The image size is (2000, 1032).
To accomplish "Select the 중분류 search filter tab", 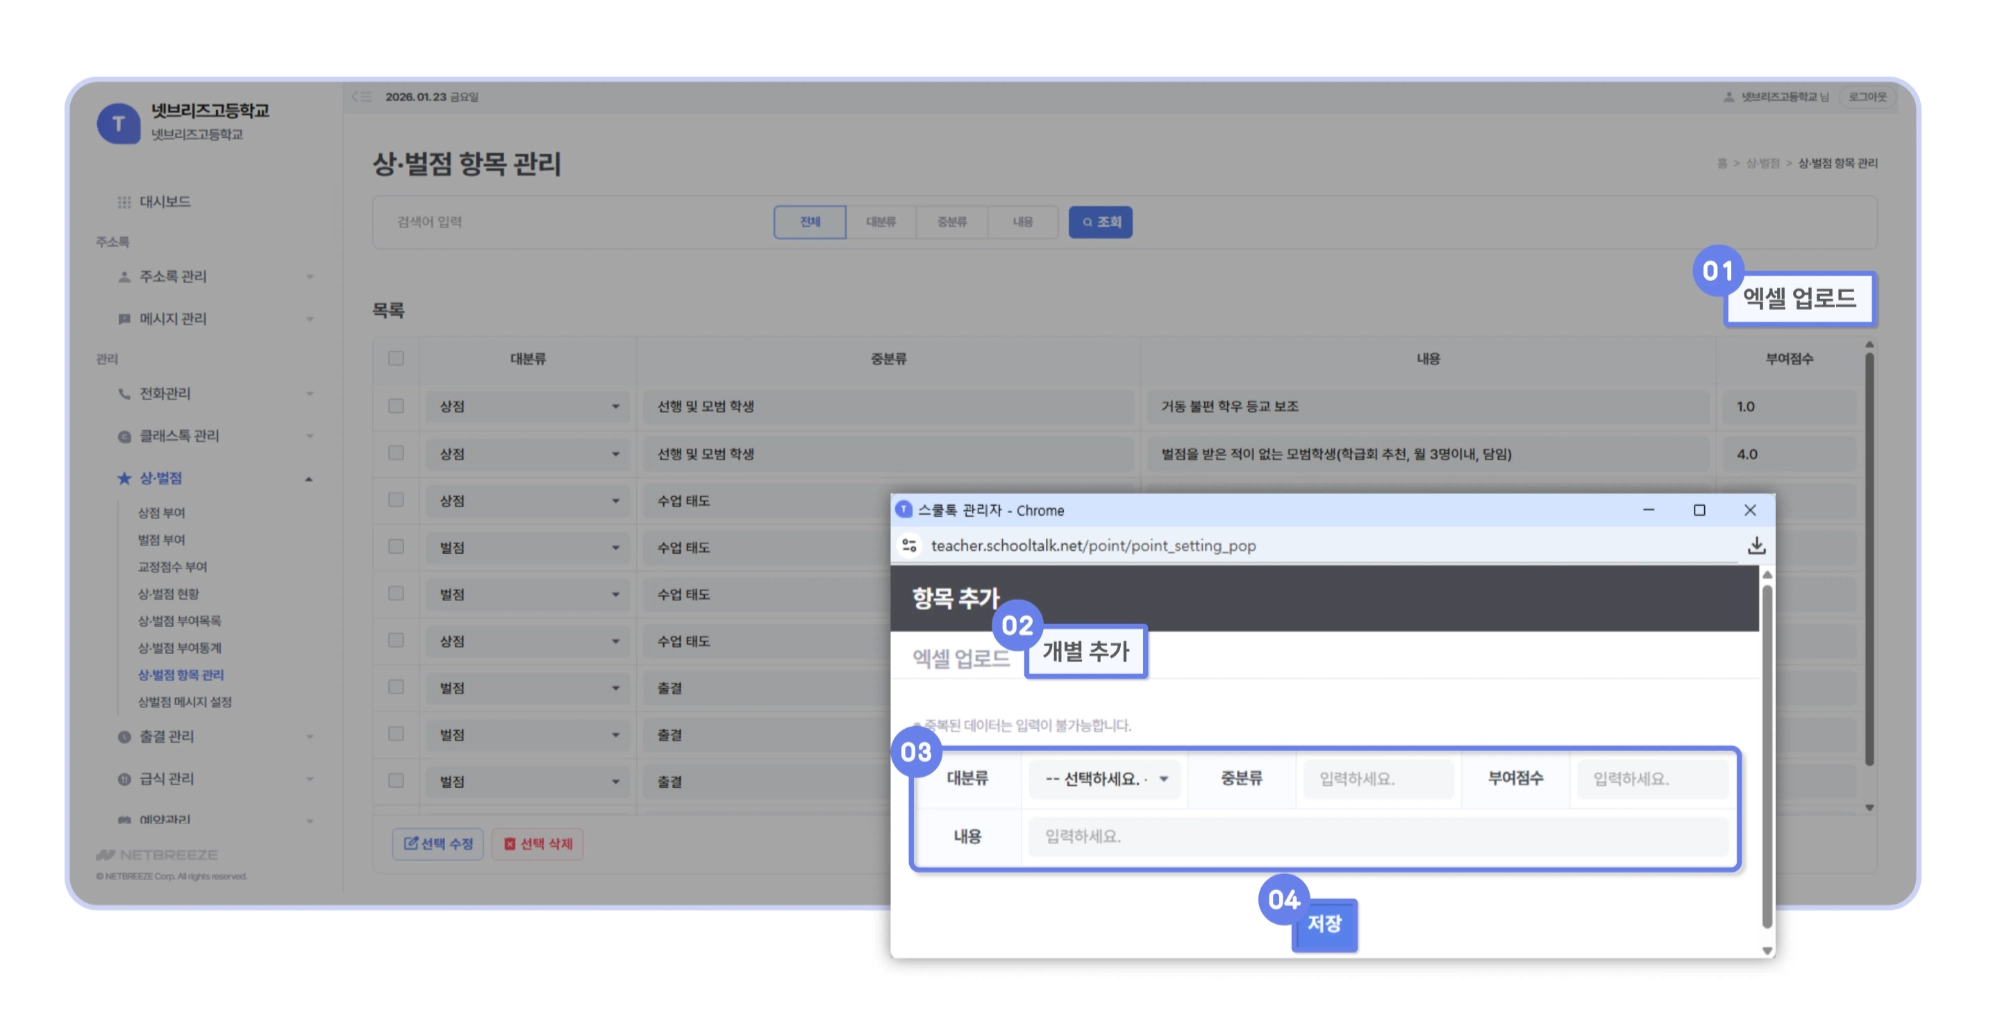I will pyautogui.click(x=952, y=222).
